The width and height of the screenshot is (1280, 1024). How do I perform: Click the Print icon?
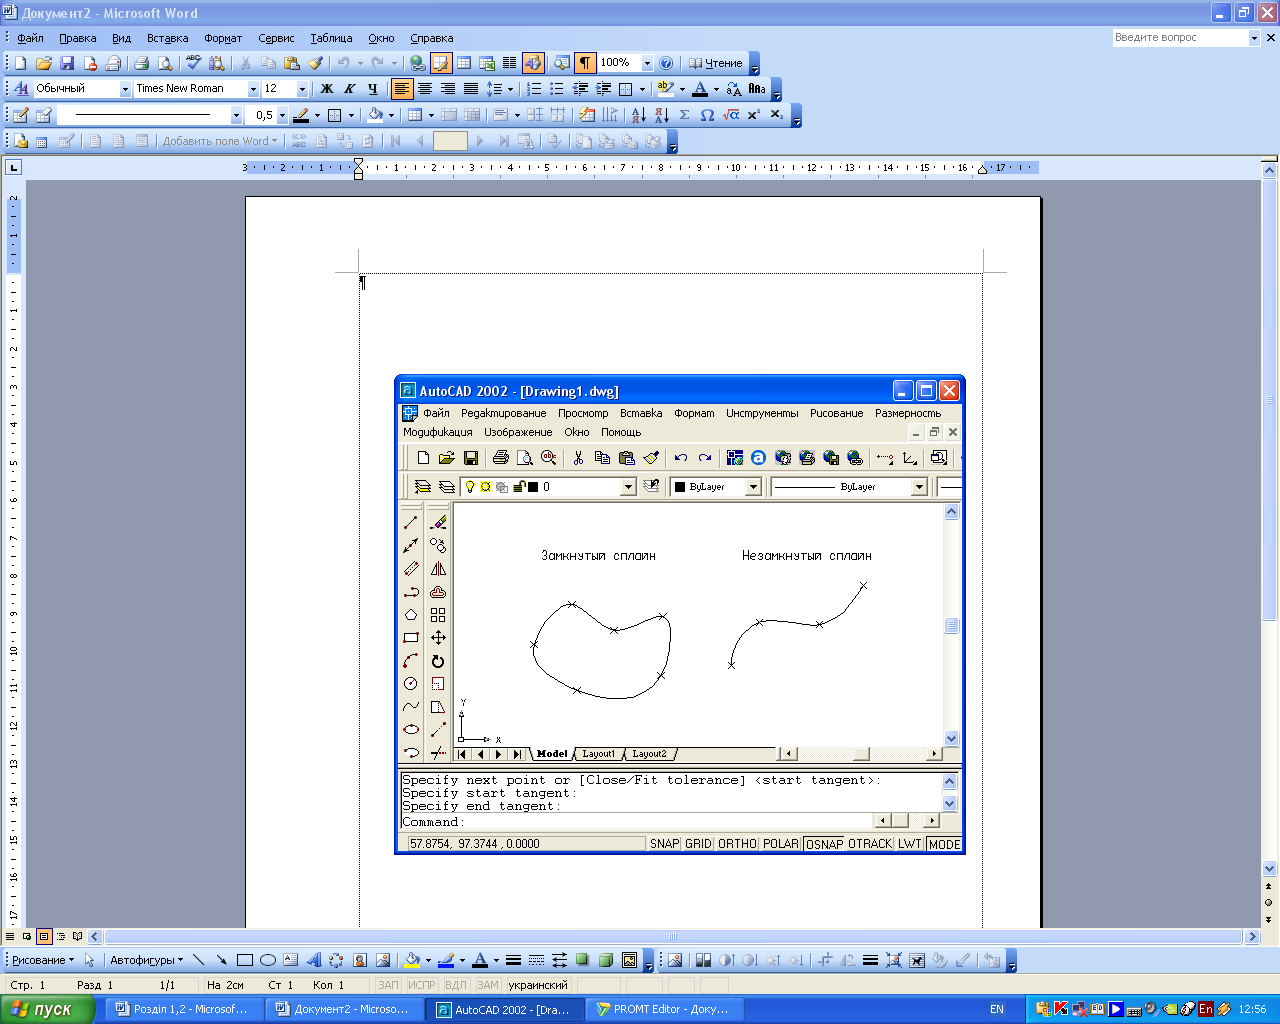pyautogui.click(x=141, y=63)
